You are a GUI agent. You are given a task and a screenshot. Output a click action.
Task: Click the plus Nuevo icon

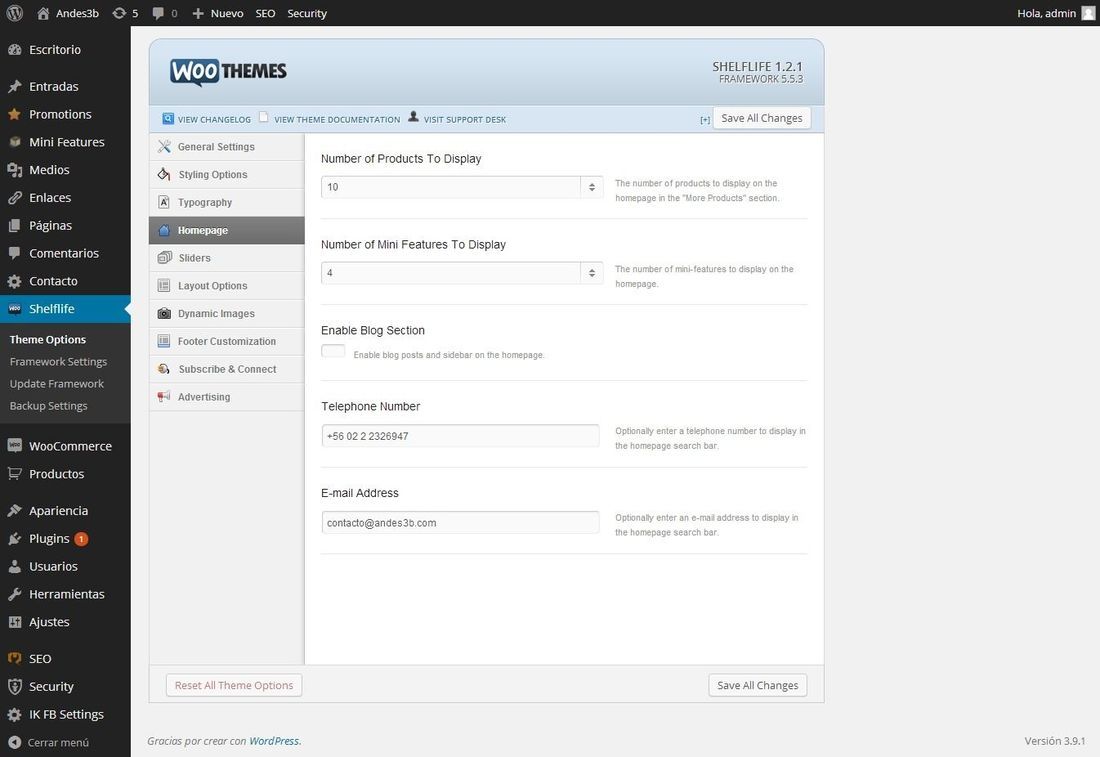point(198,13)
